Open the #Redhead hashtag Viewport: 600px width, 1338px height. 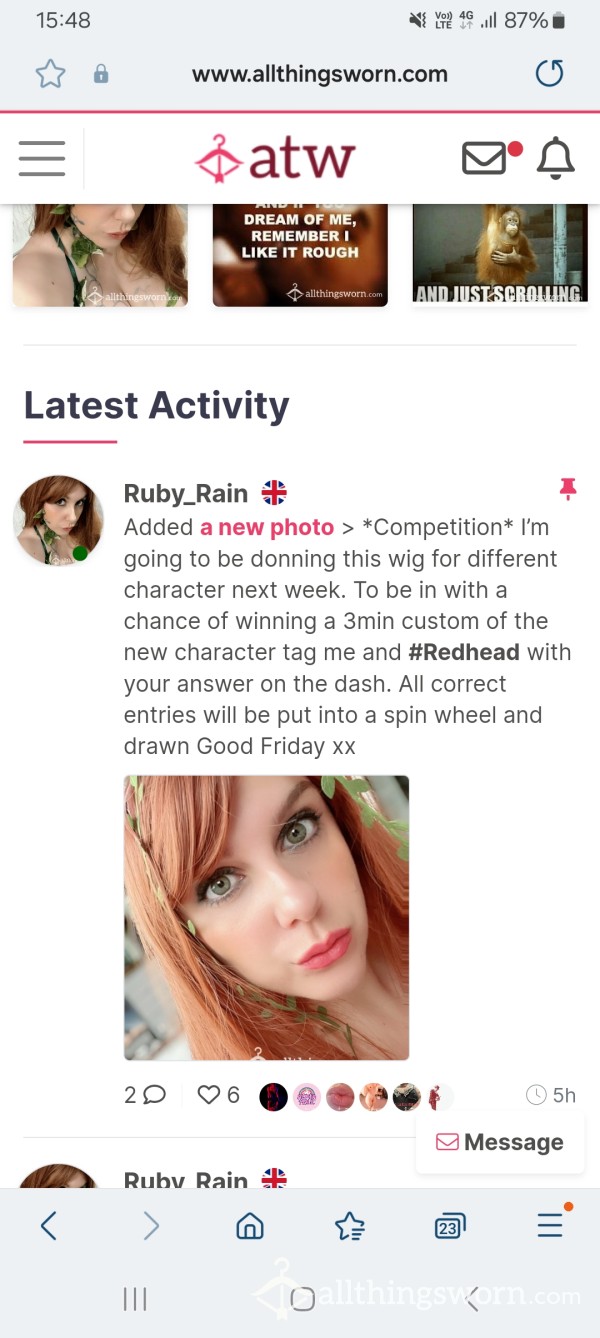point(464,652)
